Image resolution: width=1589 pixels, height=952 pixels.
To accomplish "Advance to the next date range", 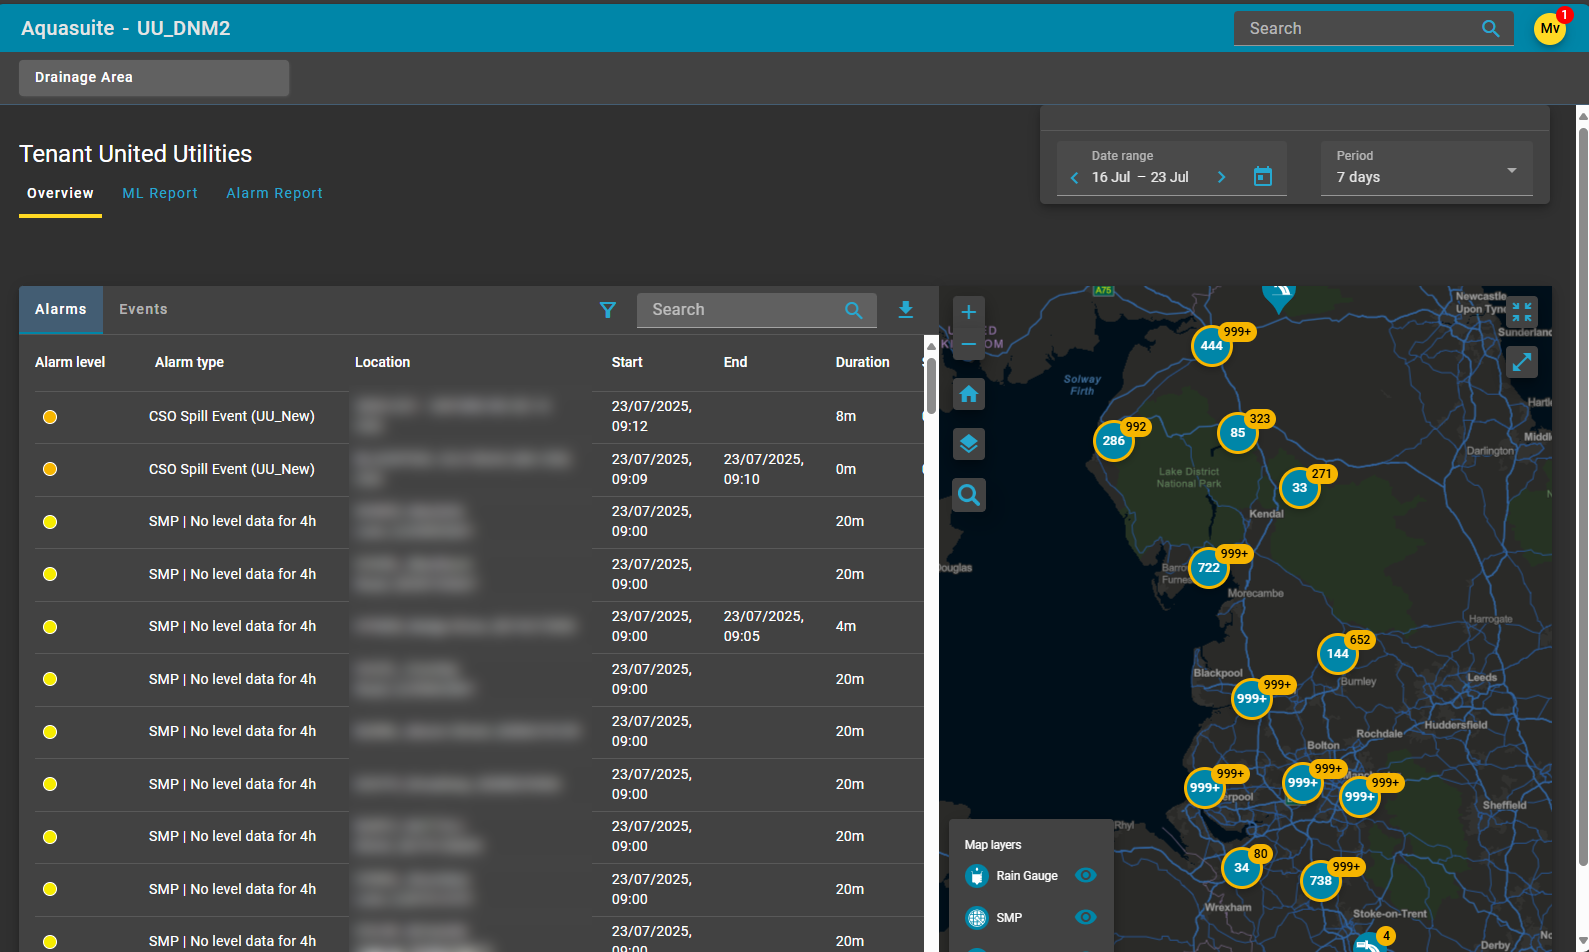I will pos(1221,177).
